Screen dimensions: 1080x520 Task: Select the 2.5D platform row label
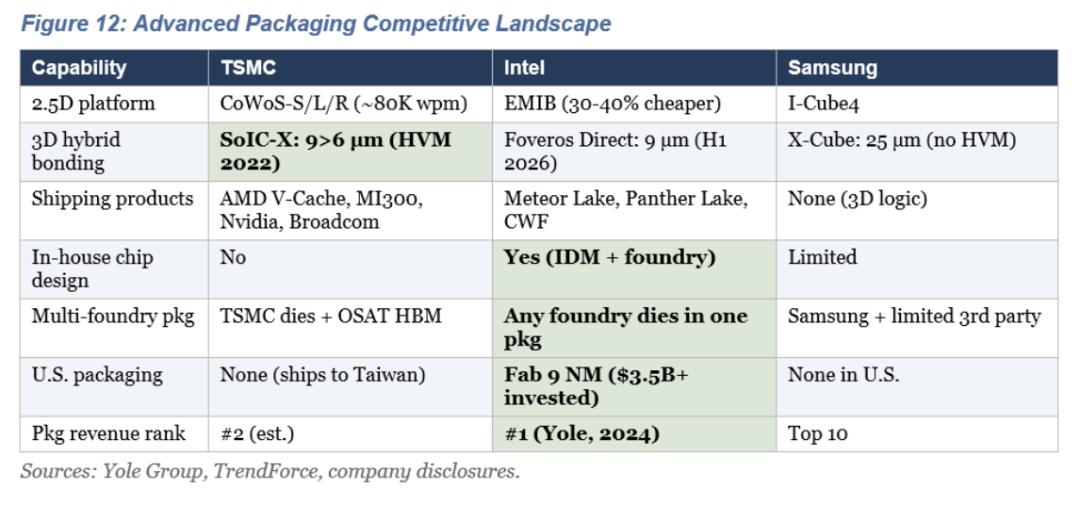pyautogui.click(x=93, y=104)
